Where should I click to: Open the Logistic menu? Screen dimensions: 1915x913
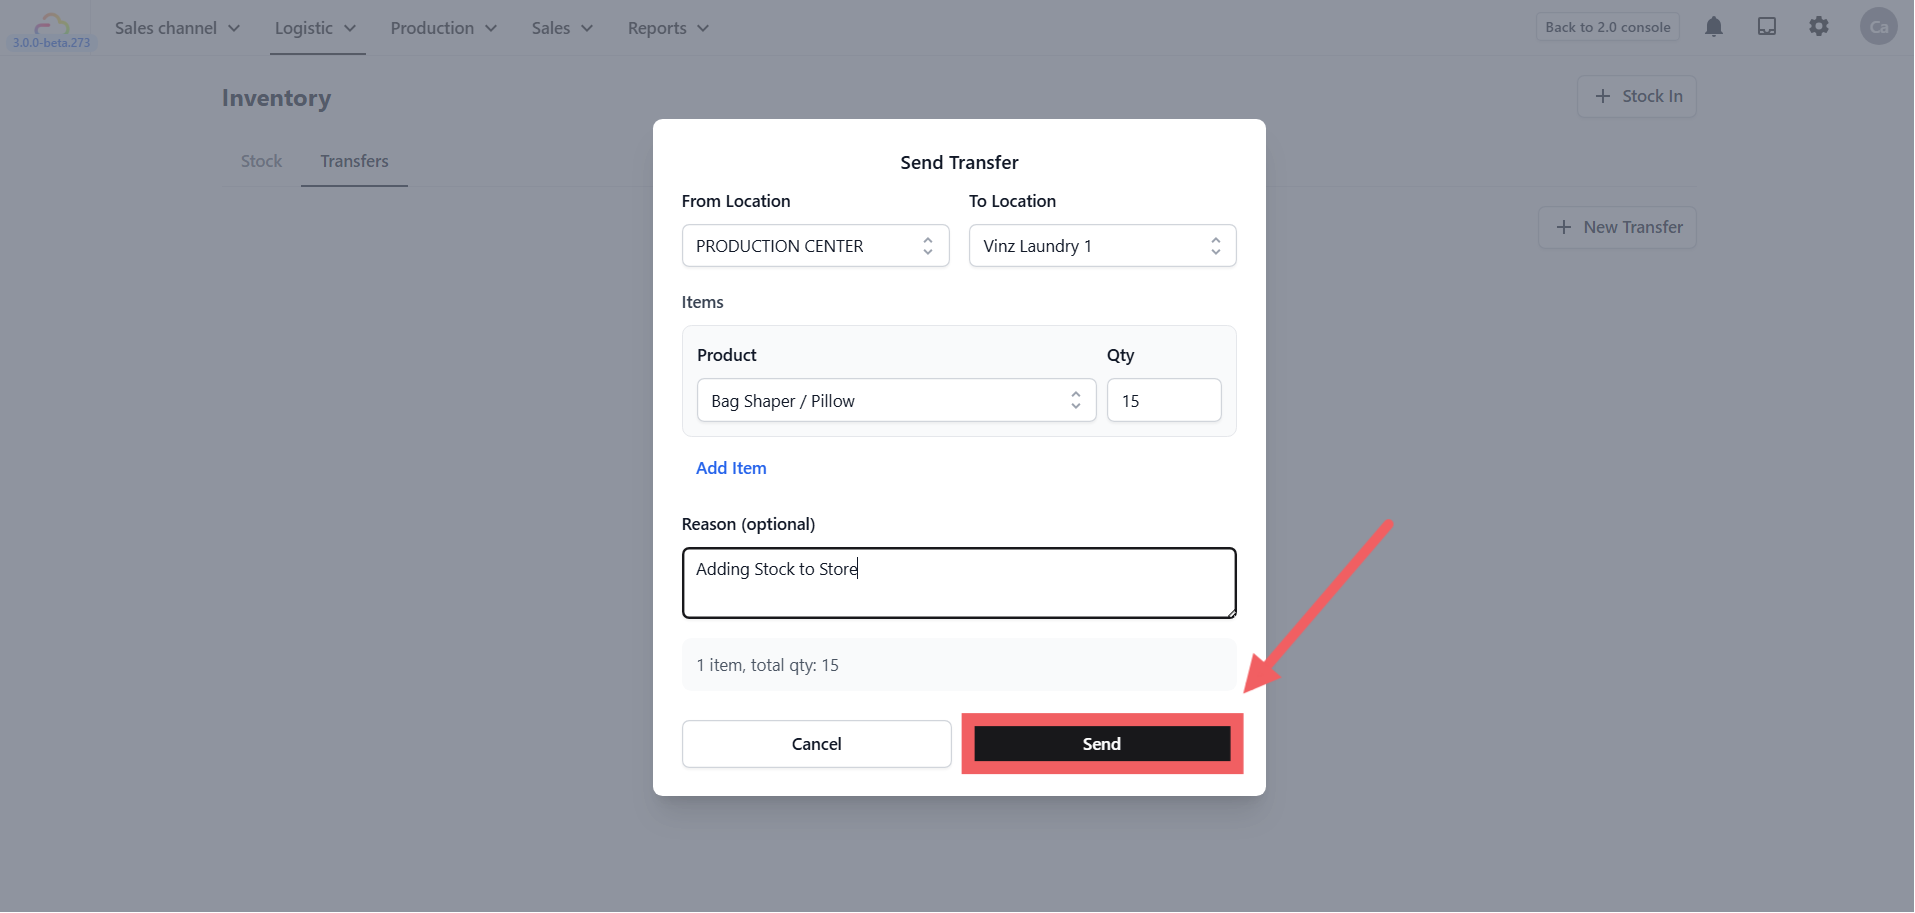coord(316,28)
